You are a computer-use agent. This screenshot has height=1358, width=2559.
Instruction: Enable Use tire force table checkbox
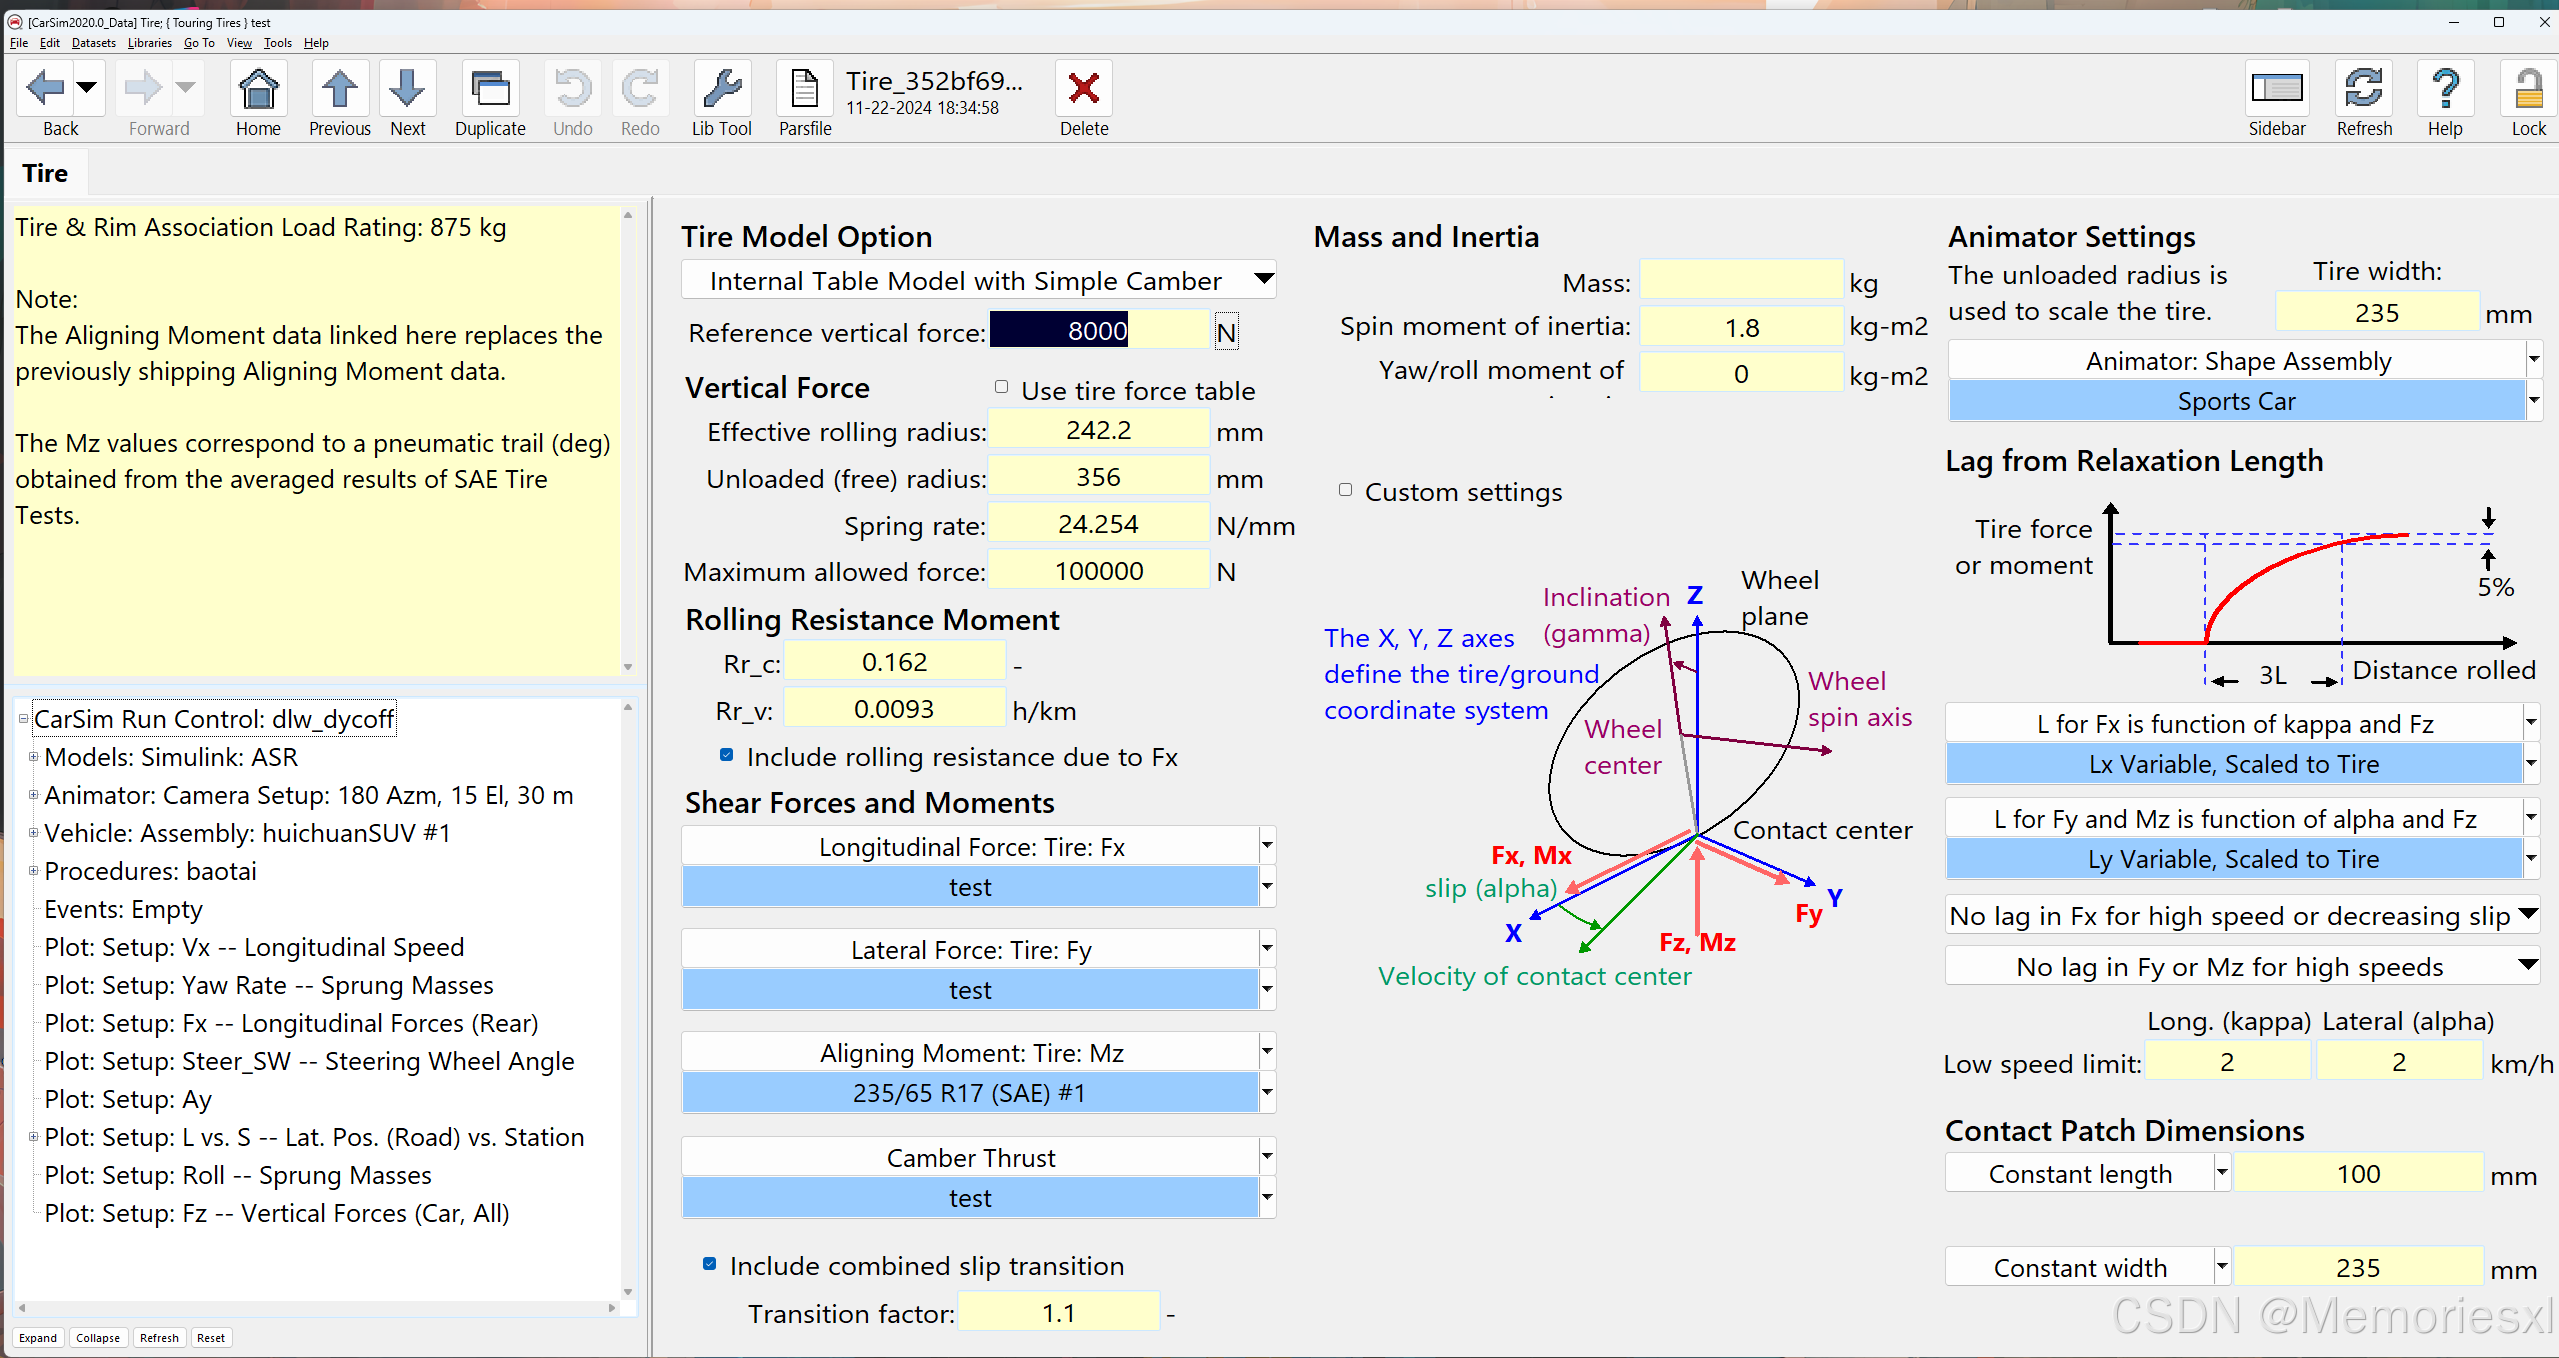point(1001,387)
